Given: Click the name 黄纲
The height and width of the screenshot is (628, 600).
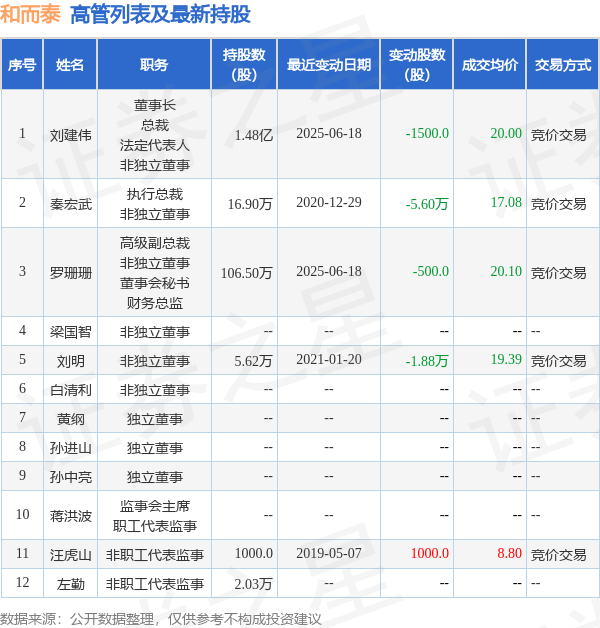Looking at the screenshot, I should tap(70, 419).
